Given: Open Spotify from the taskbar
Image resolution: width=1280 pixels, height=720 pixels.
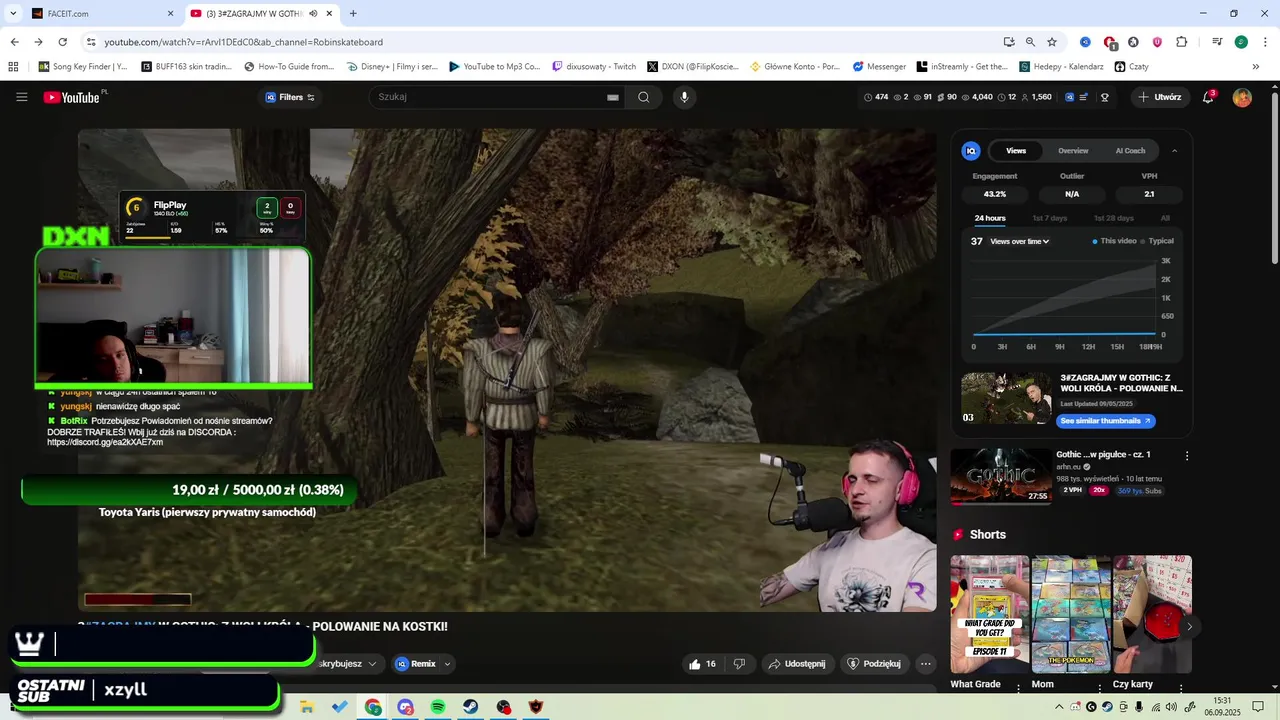Looking at the screenshot, I should tap(438, 707).
